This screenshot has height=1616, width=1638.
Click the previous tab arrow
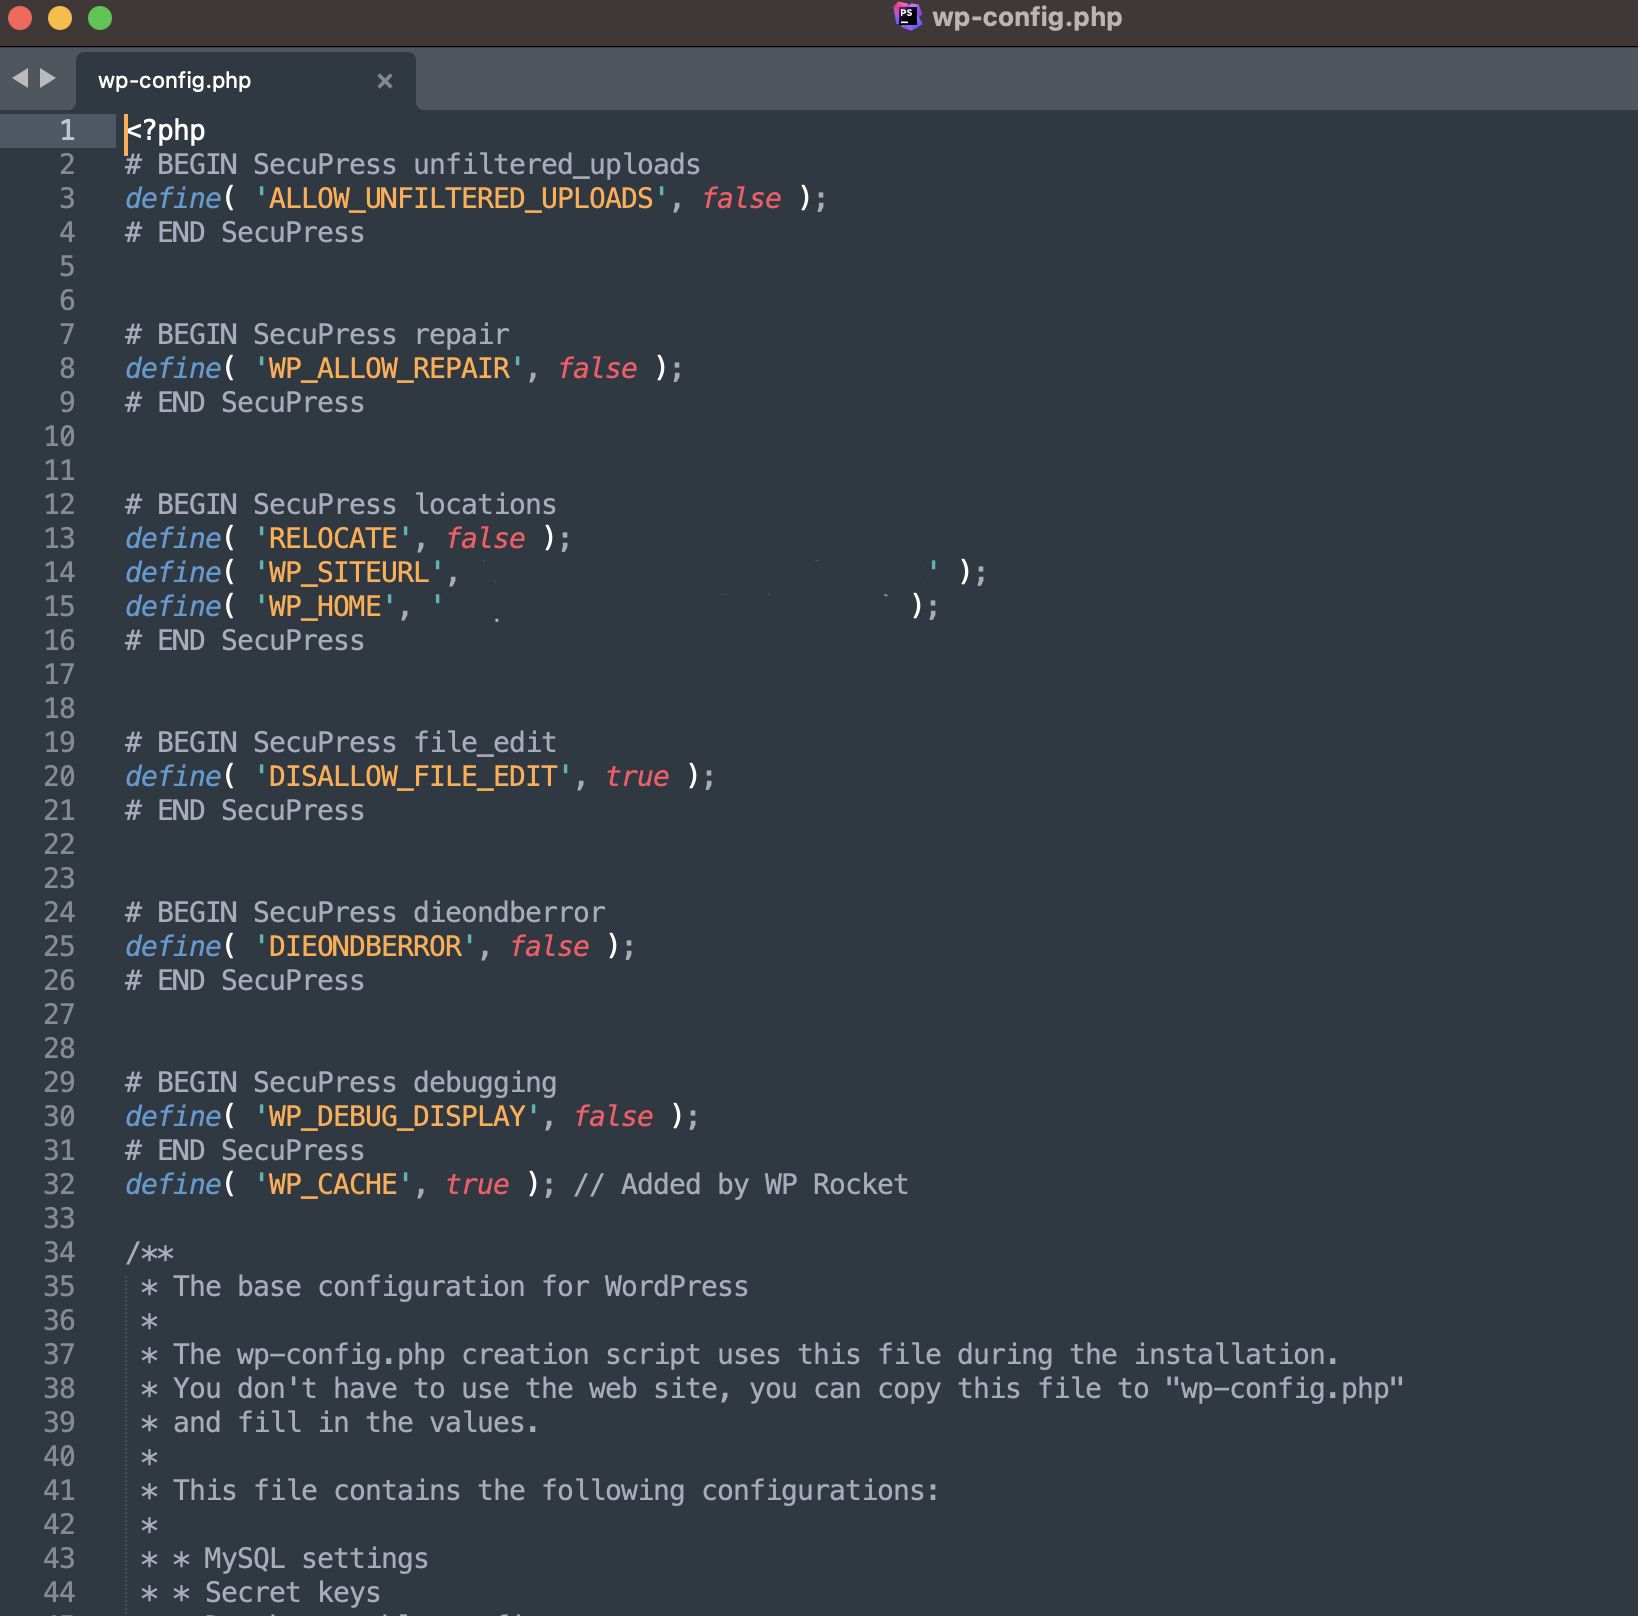(20, 78)
